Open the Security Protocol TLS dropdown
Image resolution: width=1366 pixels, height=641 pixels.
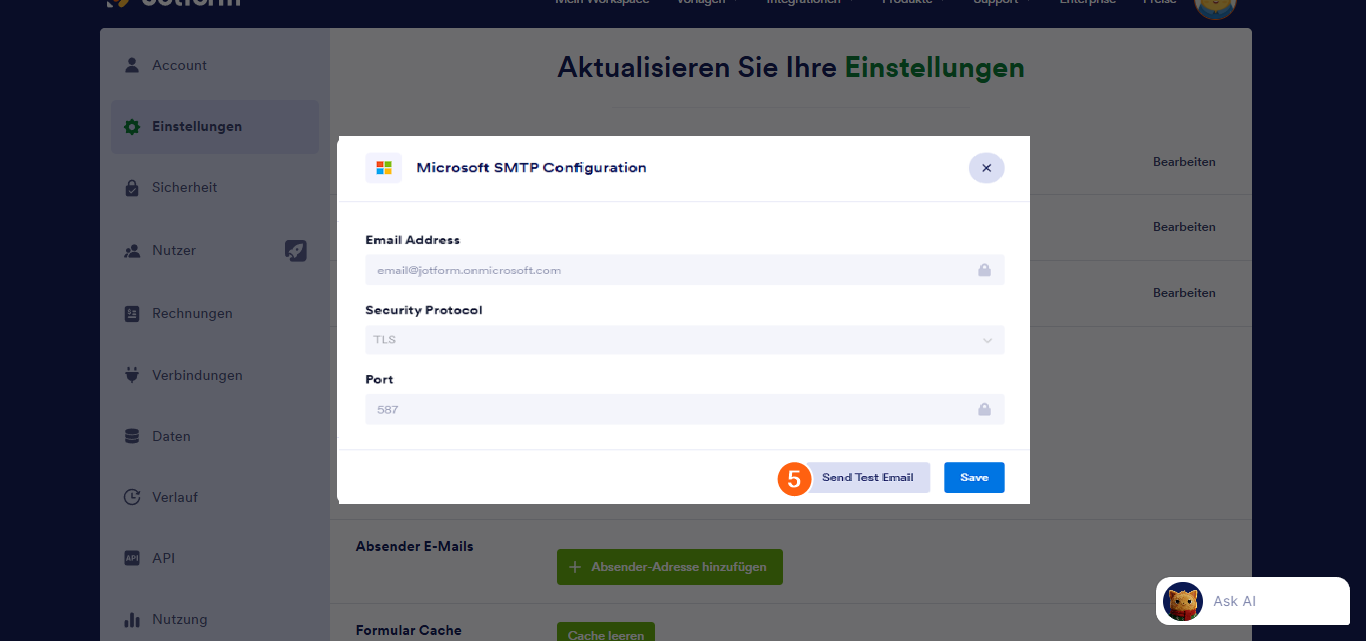(683, 339)
